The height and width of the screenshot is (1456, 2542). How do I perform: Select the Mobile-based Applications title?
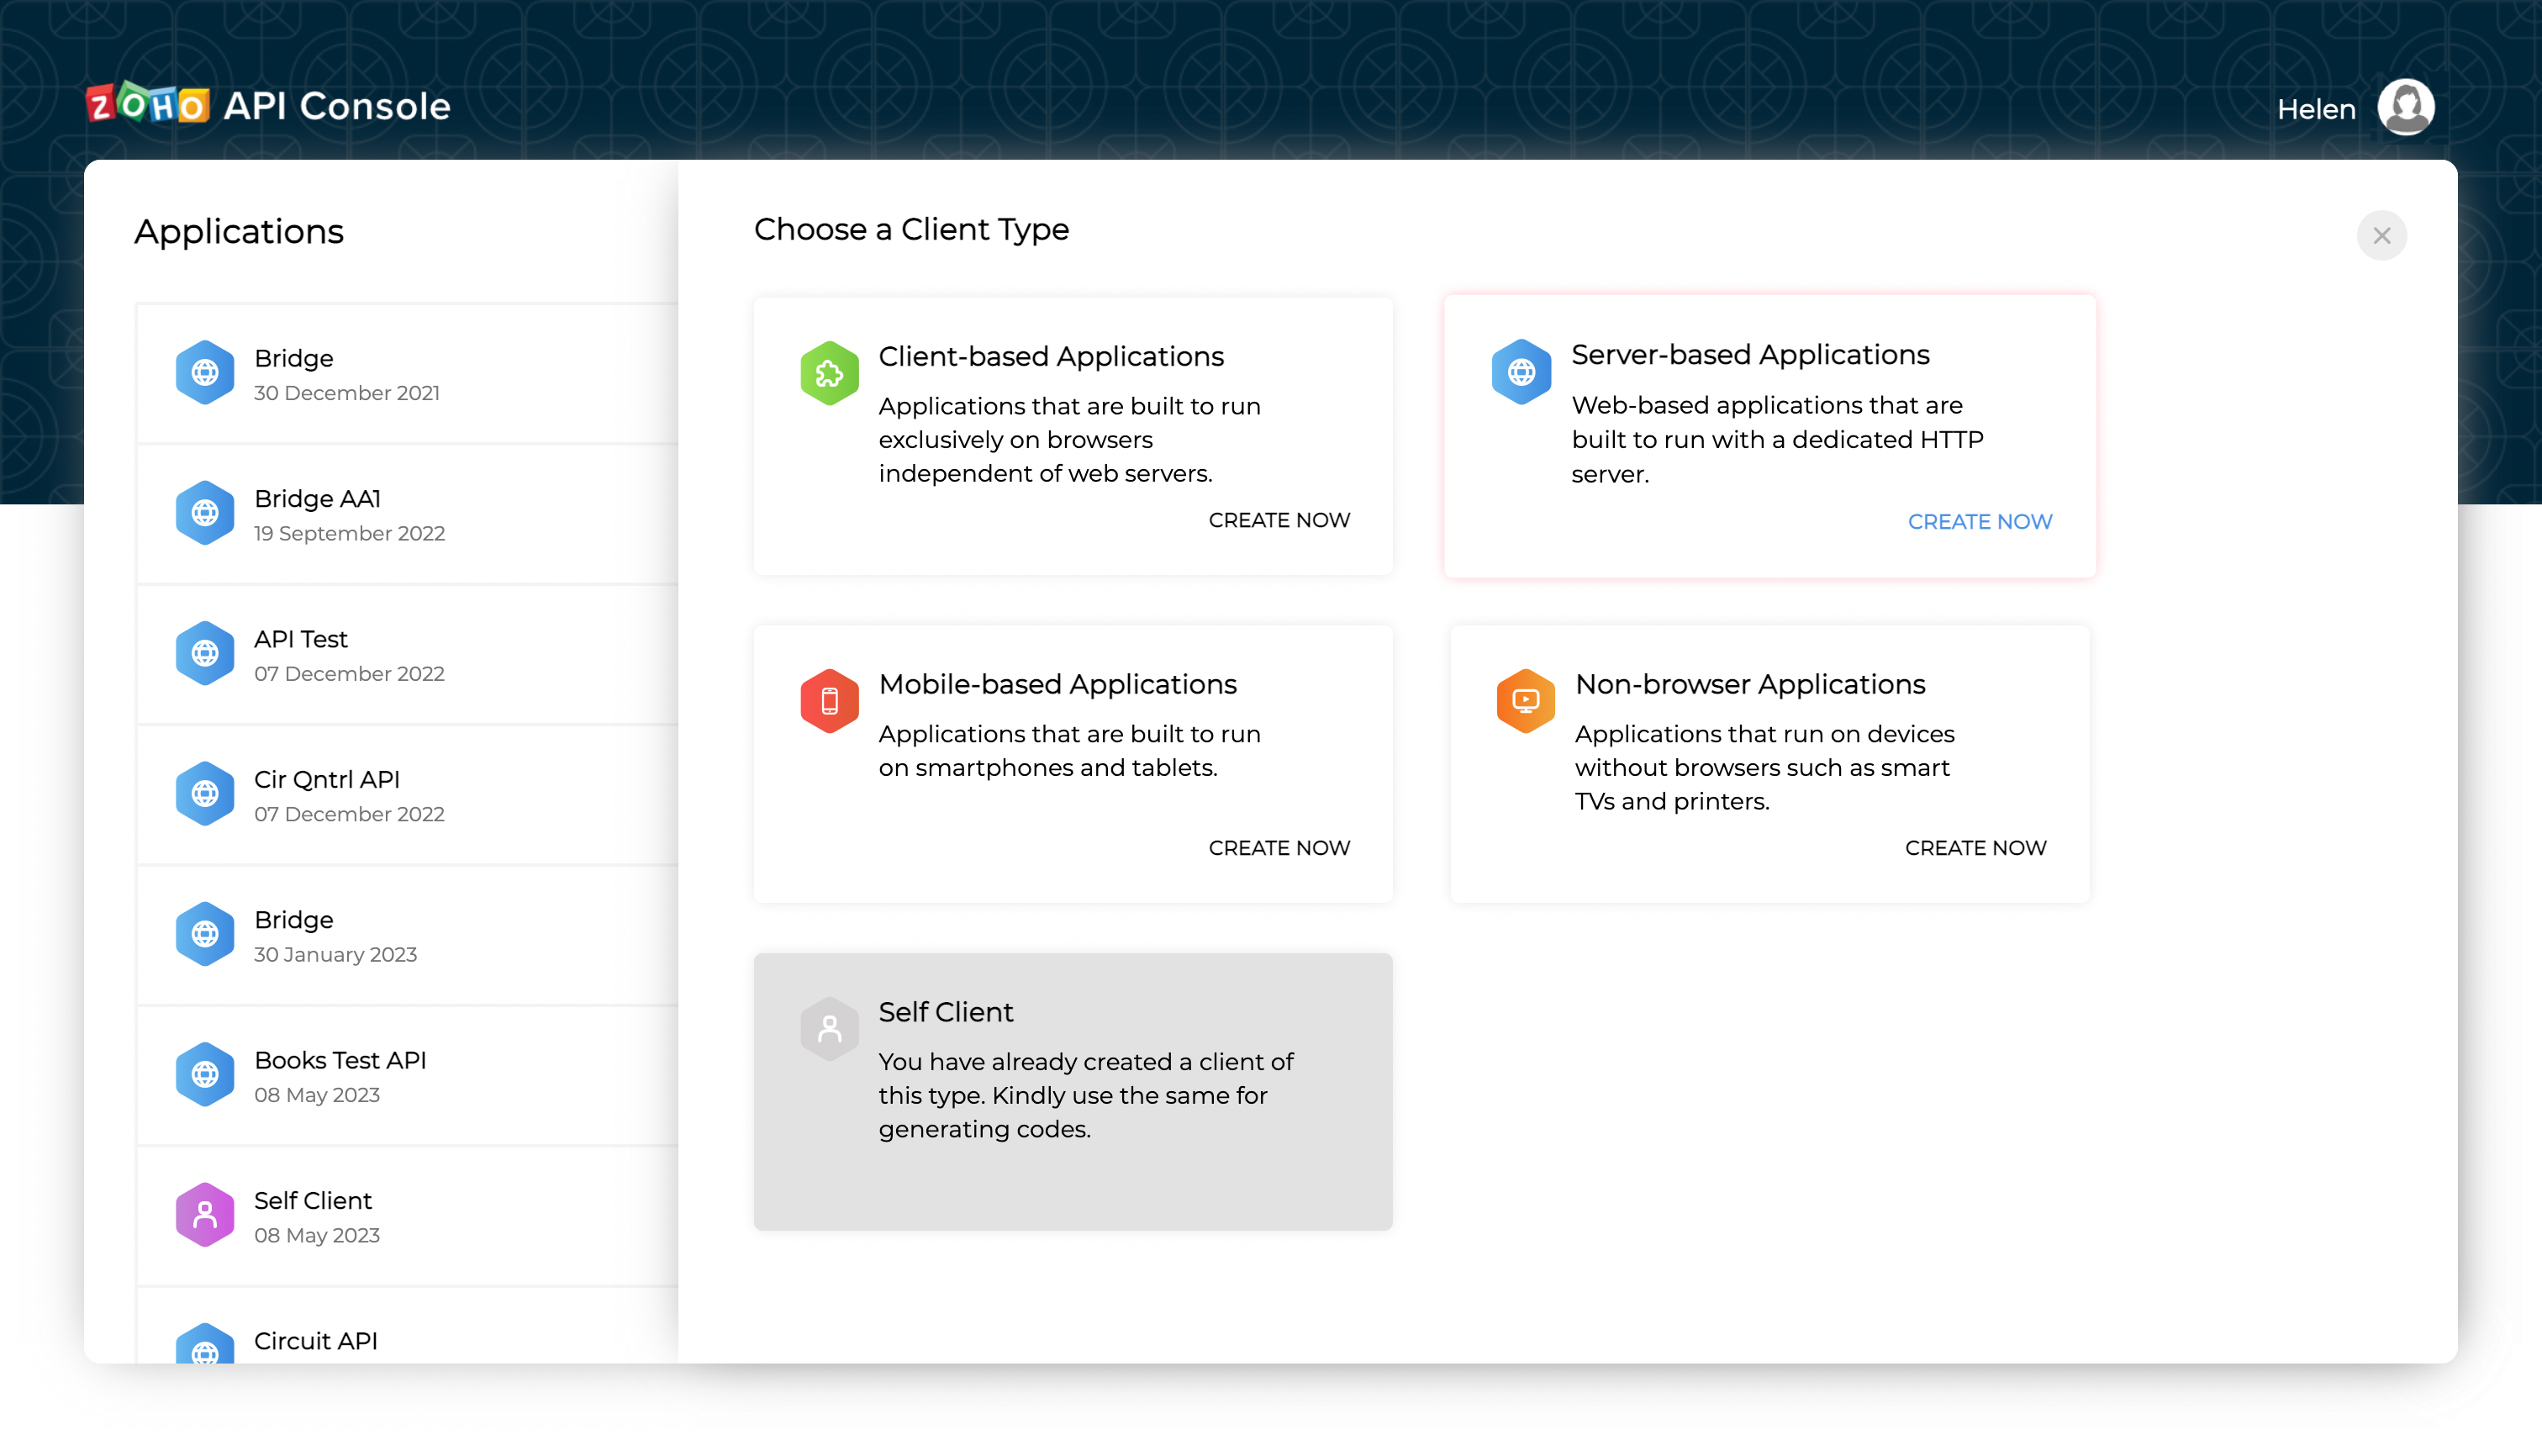(1057, 685)
